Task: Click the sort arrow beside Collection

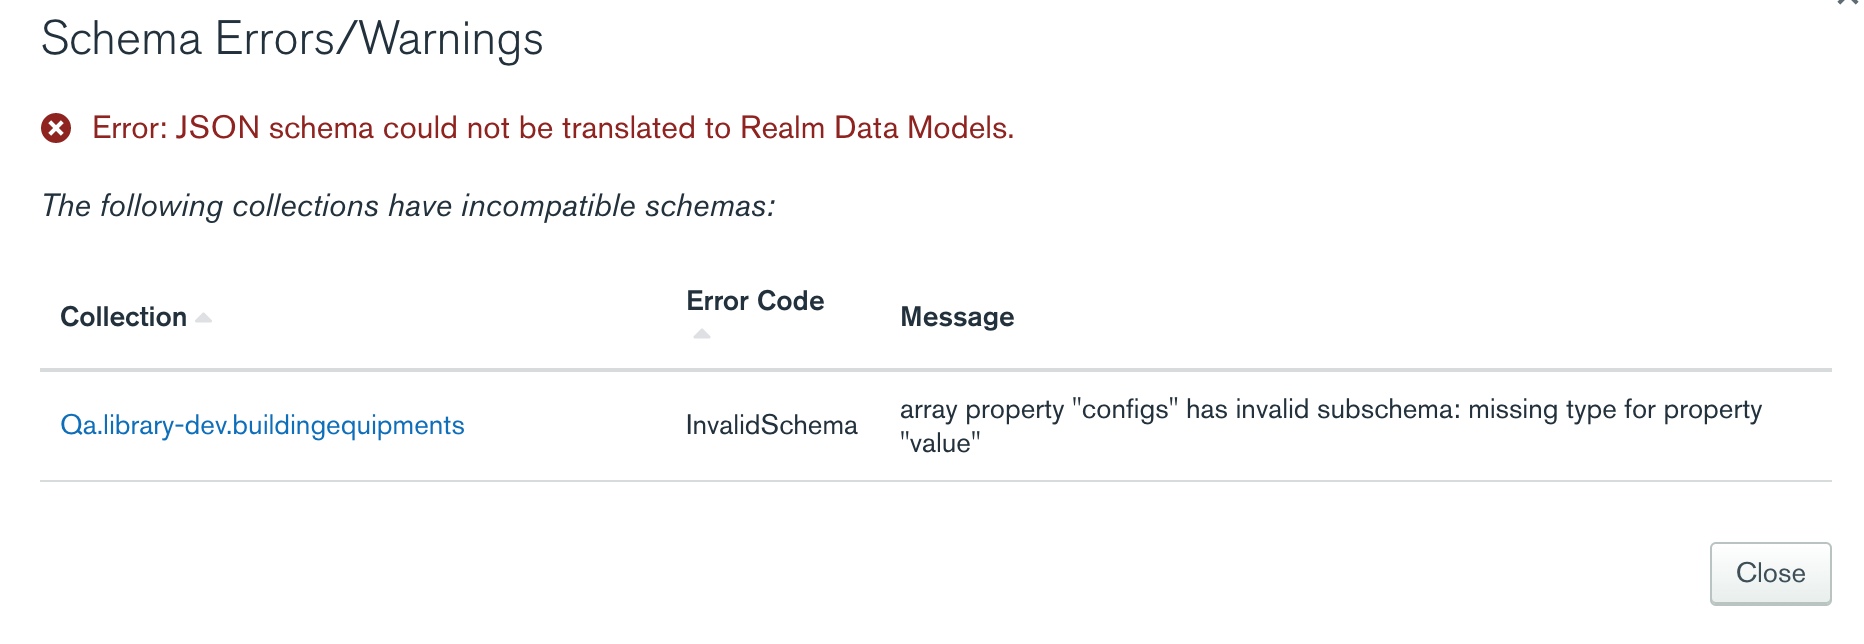Action: (204, 318)
